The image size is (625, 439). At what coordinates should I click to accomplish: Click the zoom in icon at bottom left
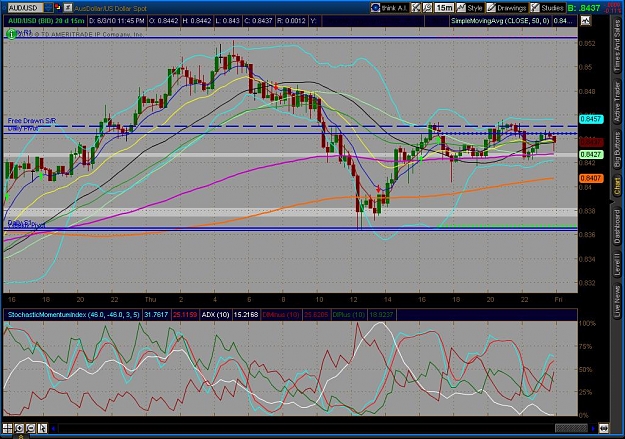(x=19, y=429)
